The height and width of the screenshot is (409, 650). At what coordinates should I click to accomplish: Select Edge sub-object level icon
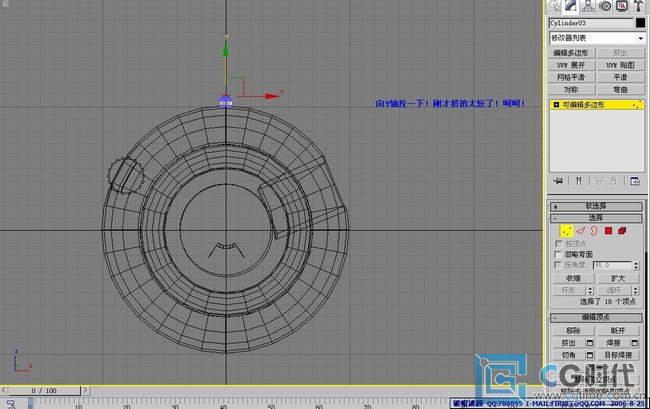[580, 231]
